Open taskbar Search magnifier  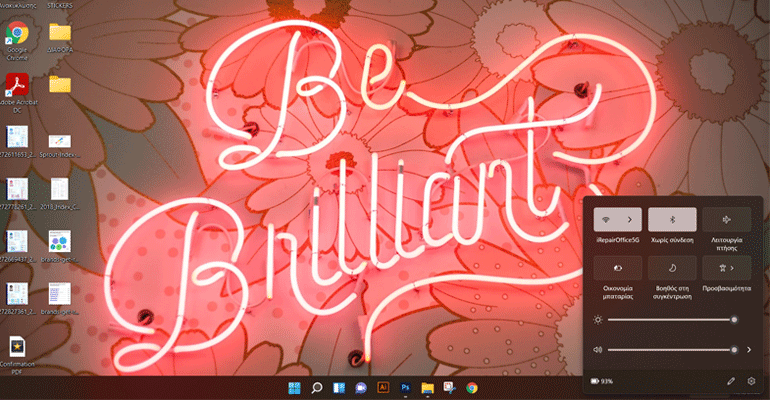tap(317, 388)
